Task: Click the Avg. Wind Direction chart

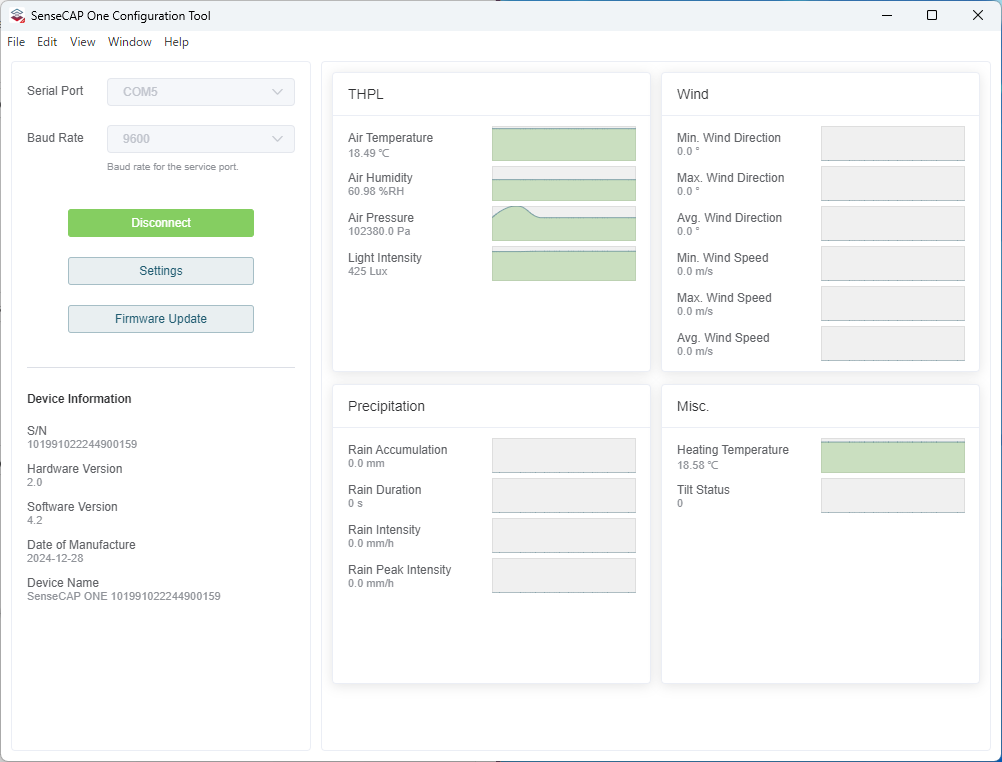Action: coord(893,223)
